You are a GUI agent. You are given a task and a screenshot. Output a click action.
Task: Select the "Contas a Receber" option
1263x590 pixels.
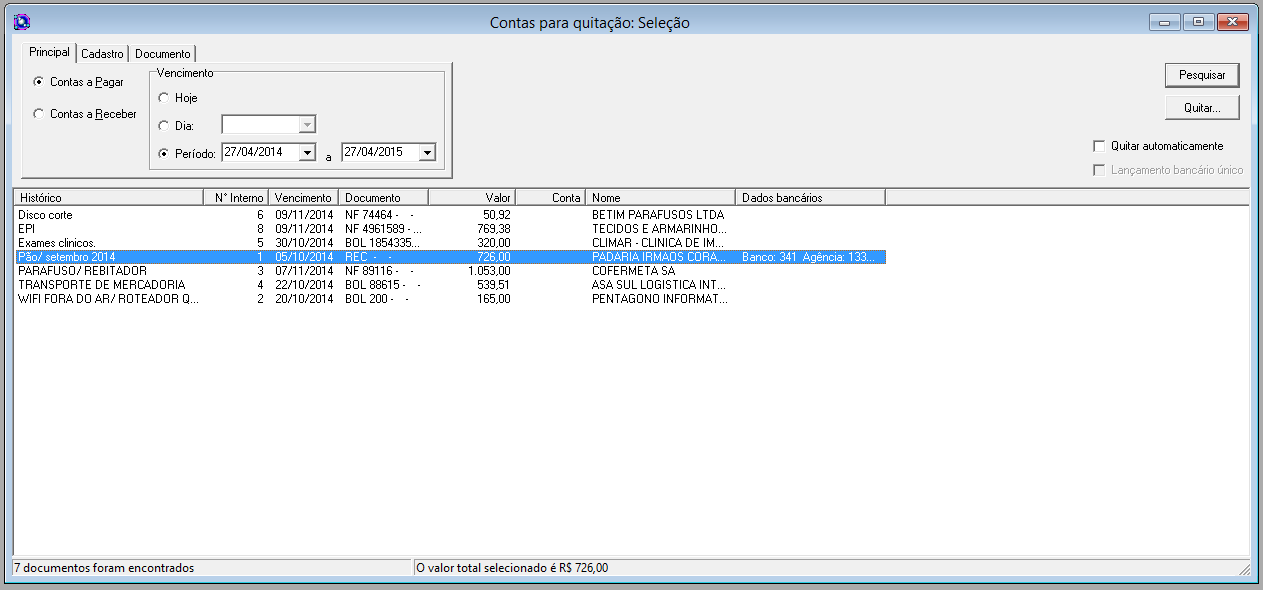coord(39,113)
